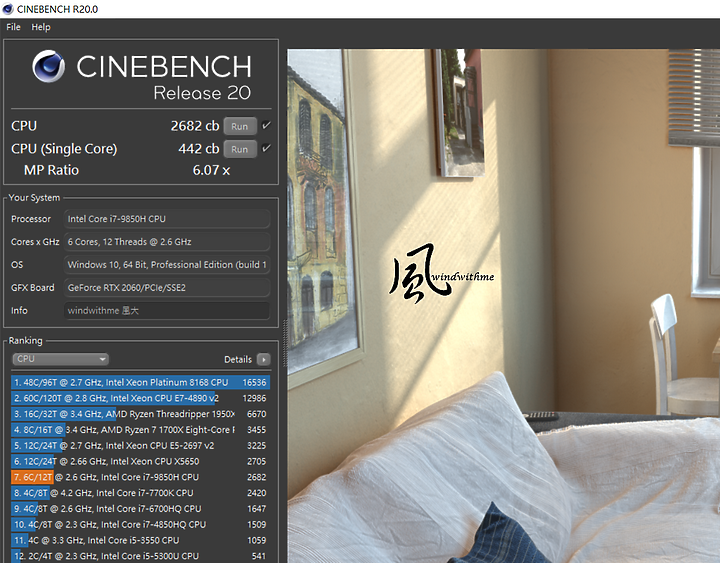Toggle the CPU test checkbox
720x563 pixels.
tap(266, 125)
